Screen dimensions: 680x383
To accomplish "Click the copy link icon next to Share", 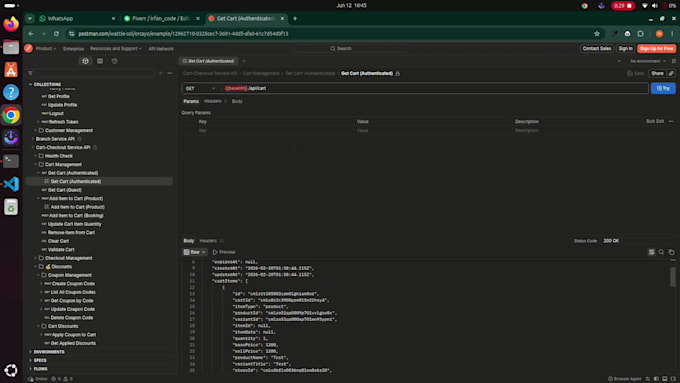I will click(671, 73).
